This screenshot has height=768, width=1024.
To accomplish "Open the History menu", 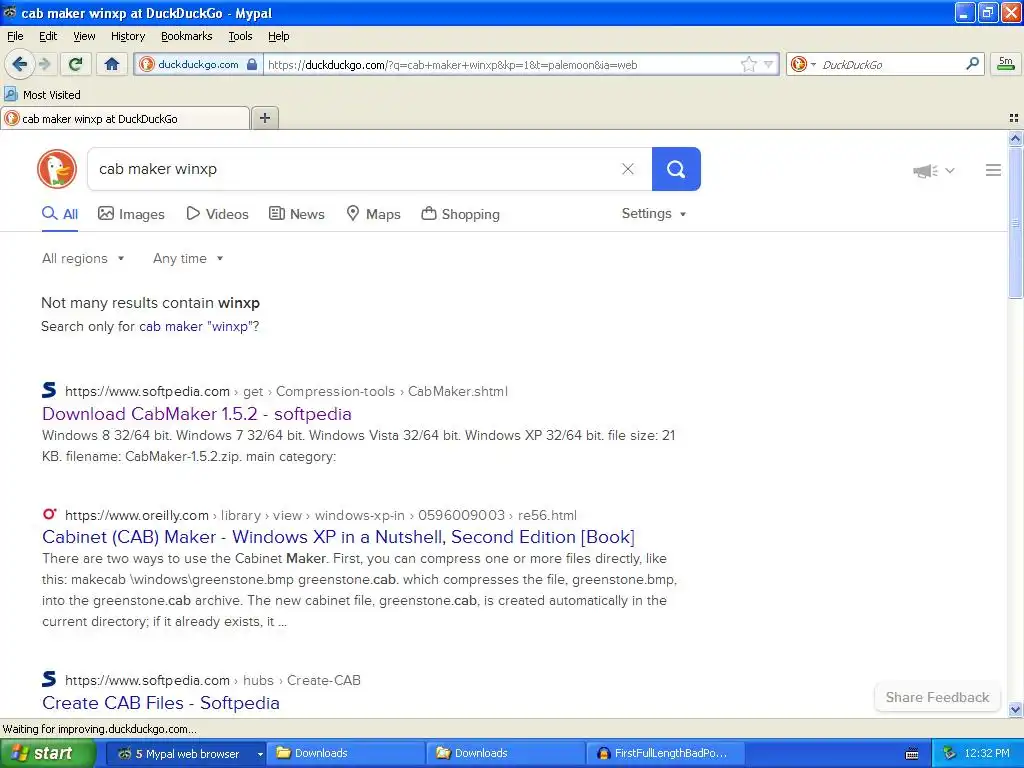I will click(128, 36).
